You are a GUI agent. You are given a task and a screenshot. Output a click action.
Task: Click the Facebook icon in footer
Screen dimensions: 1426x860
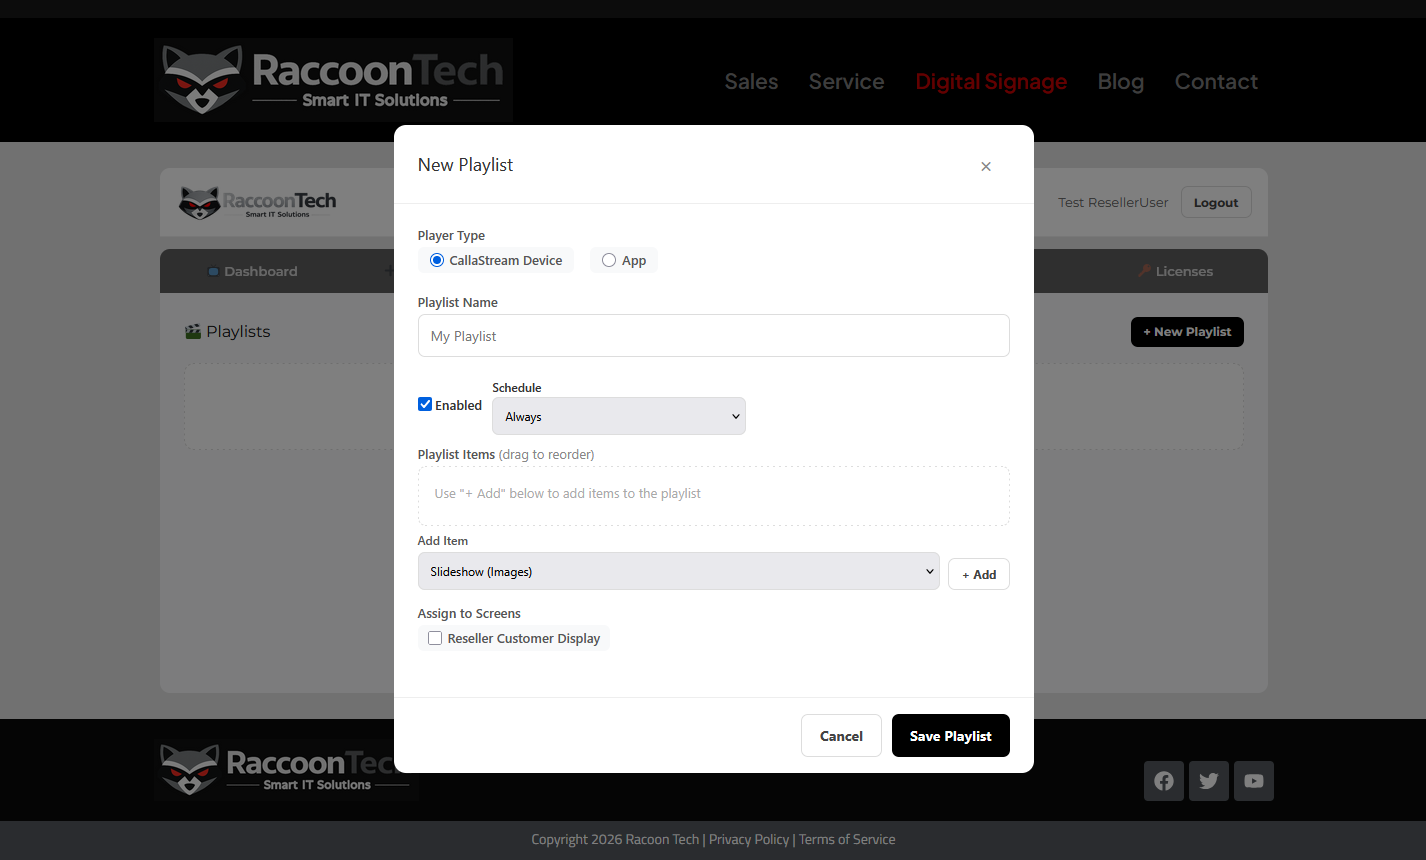tap(1164, 781)
